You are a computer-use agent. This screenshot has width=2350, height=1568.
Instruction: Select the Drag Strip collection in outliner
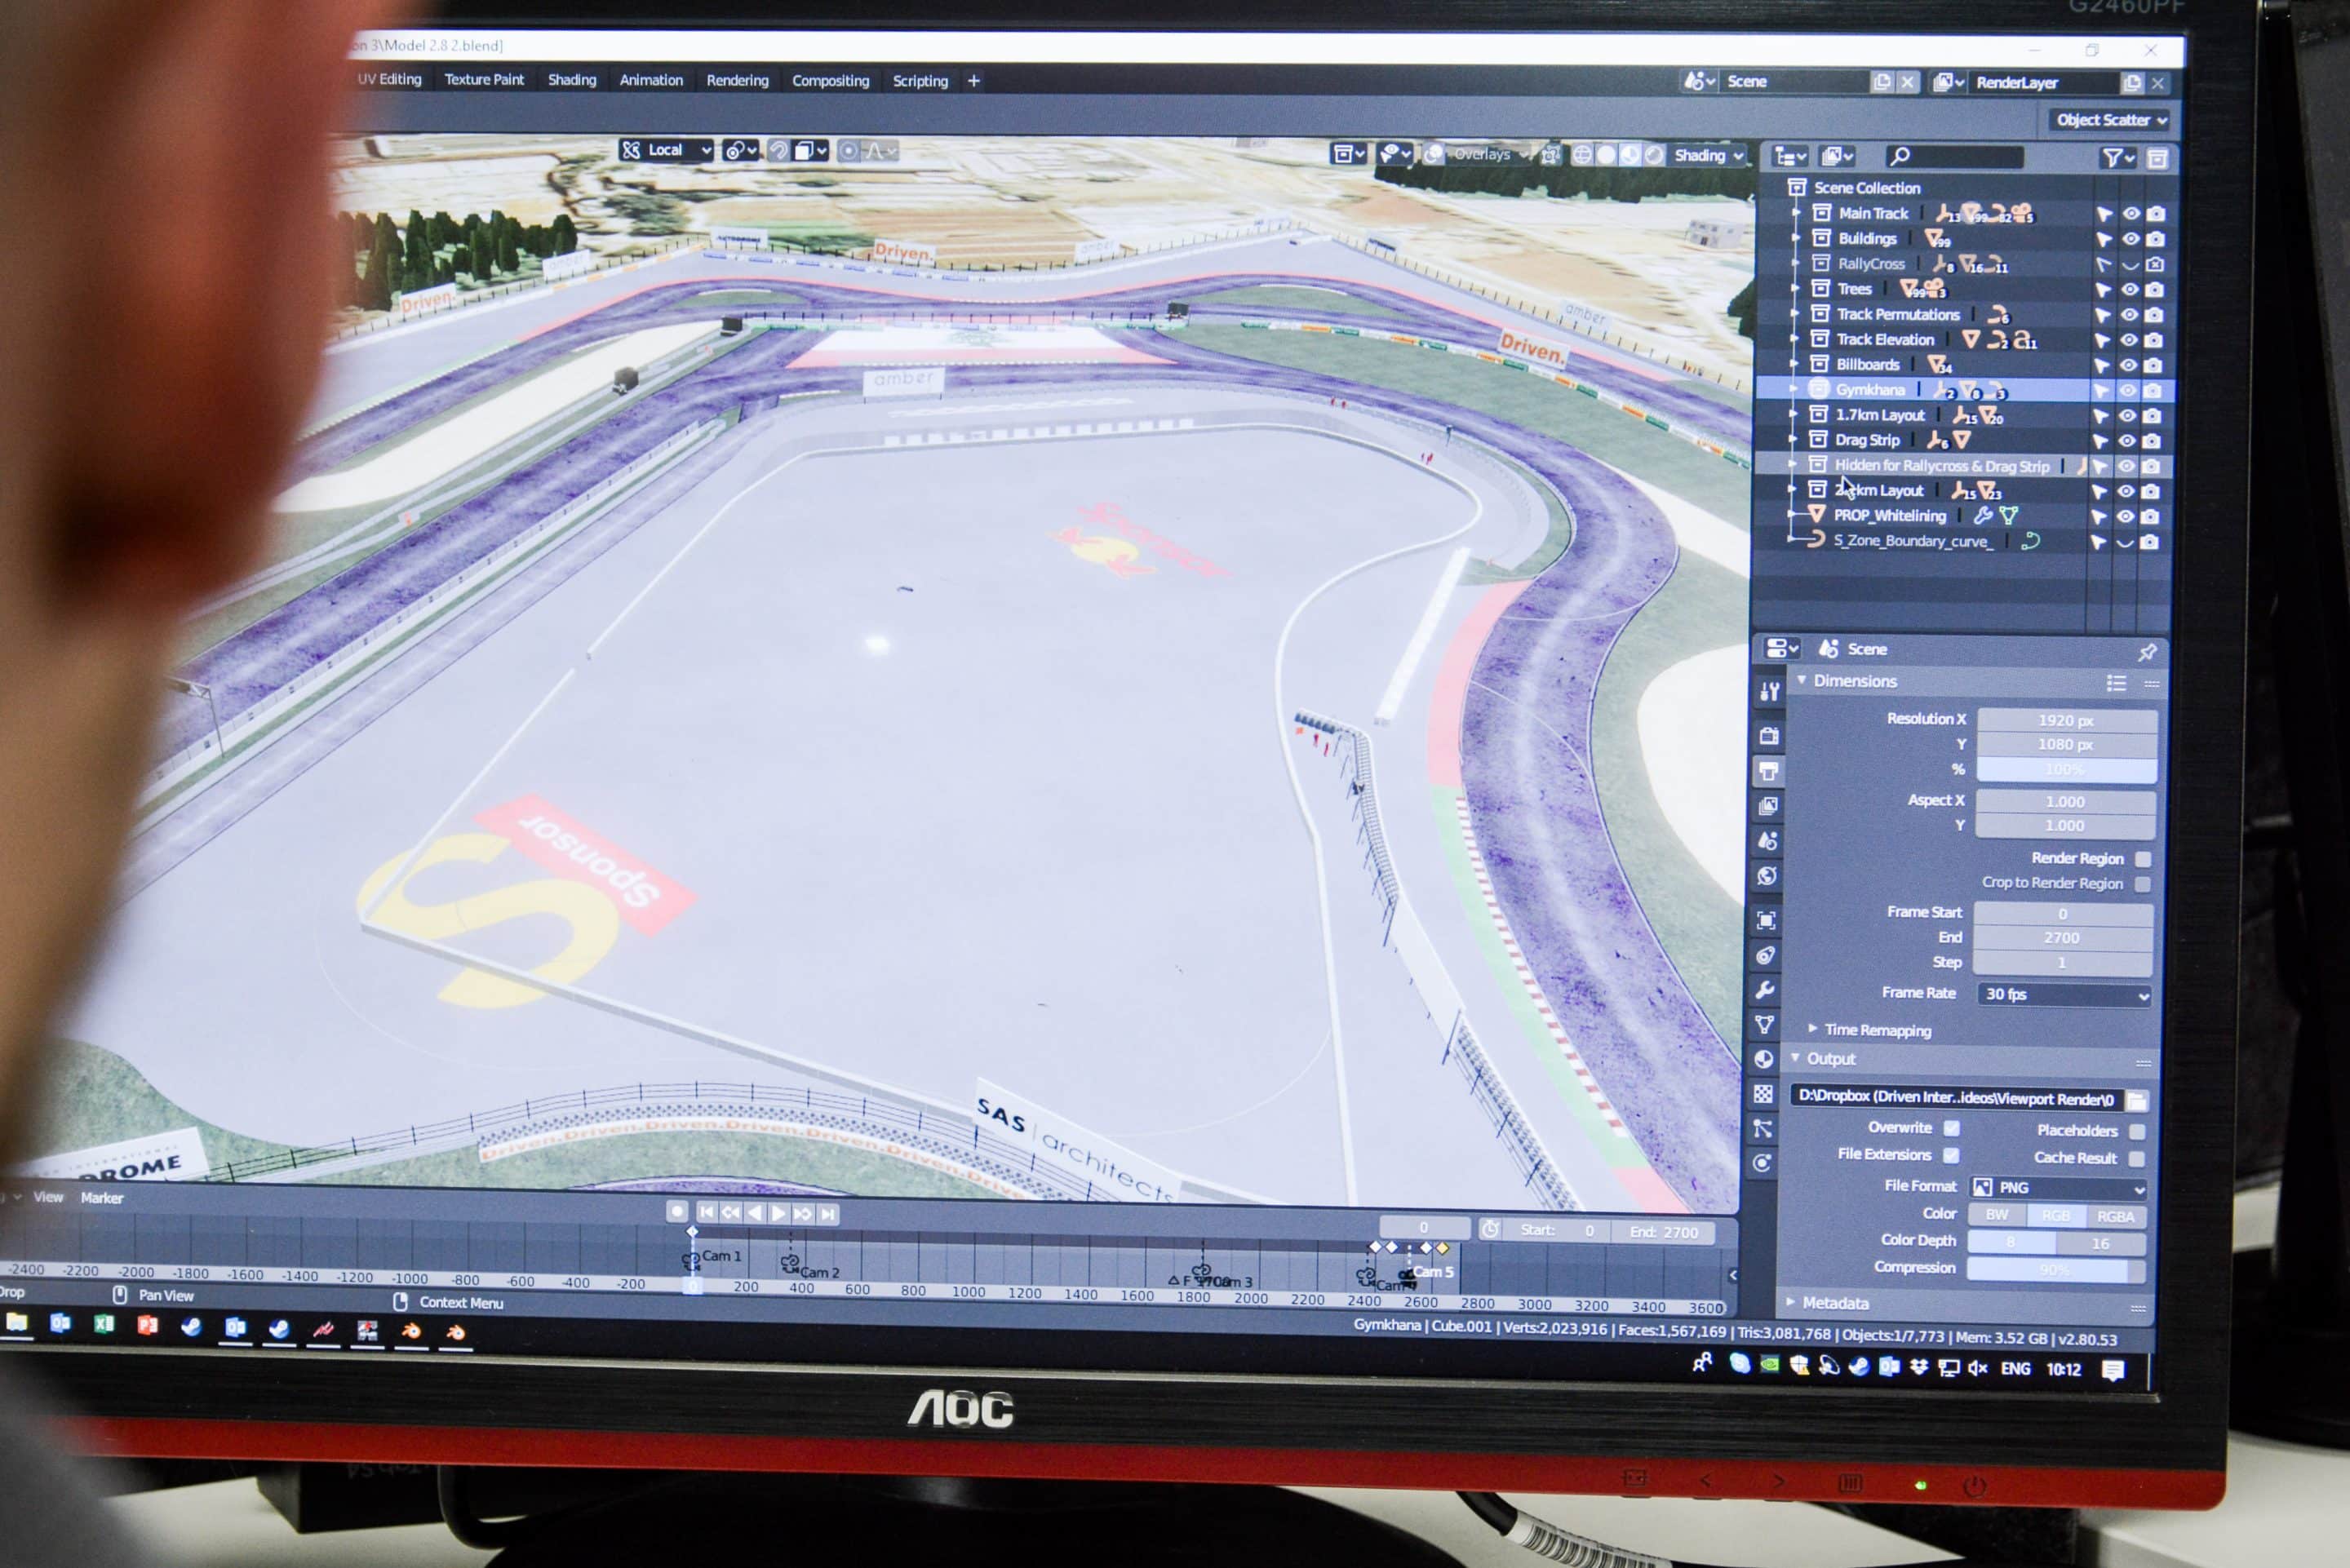[1866, 440]
